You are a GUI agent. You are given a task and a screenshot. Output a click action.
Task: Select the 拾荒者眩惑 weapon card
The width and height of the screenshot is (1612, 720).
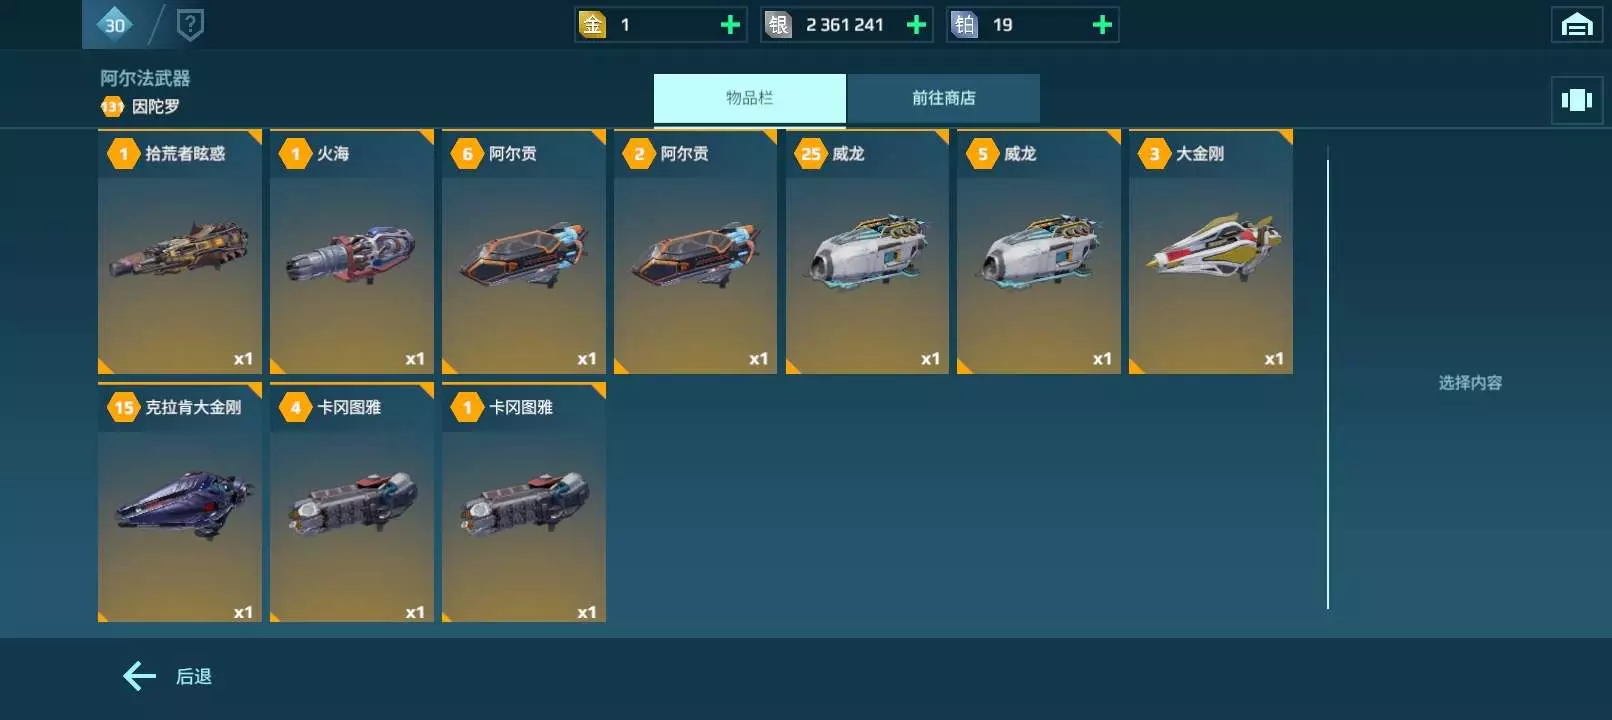click(180, 251)
